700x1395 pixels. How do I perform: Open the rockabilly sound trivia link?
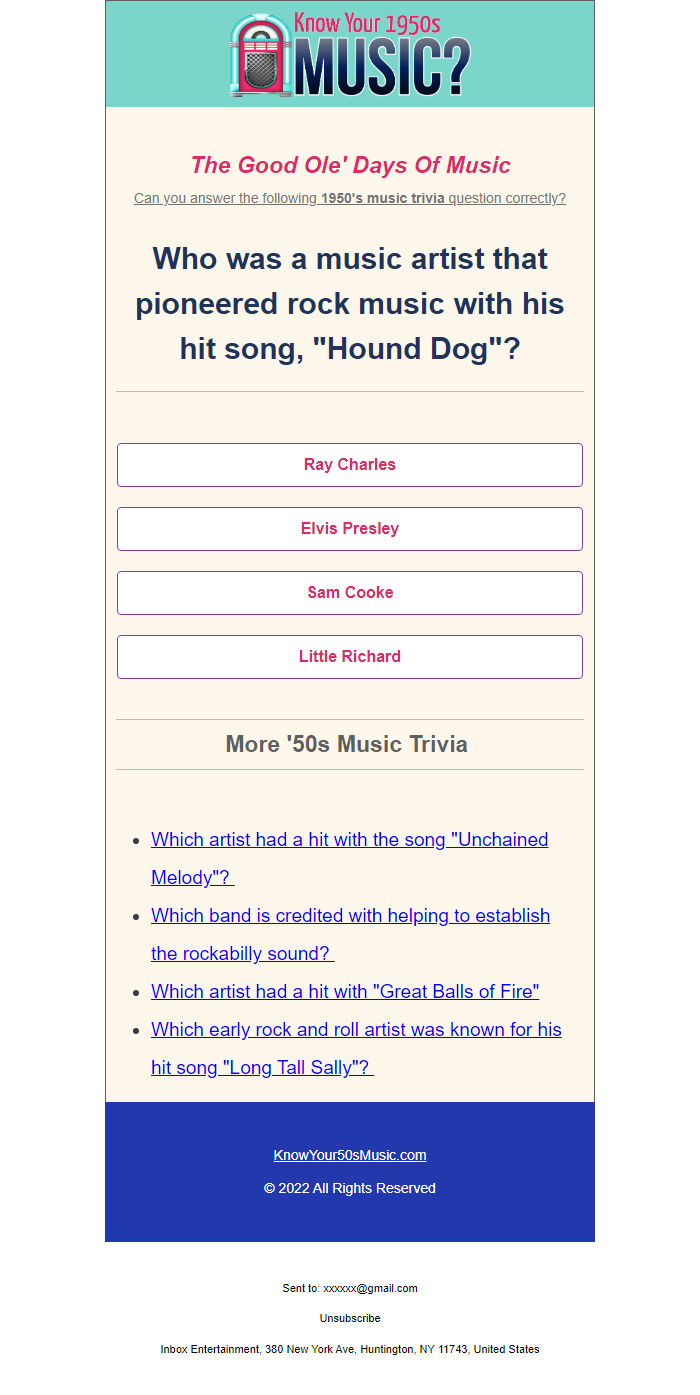[350, 916]
